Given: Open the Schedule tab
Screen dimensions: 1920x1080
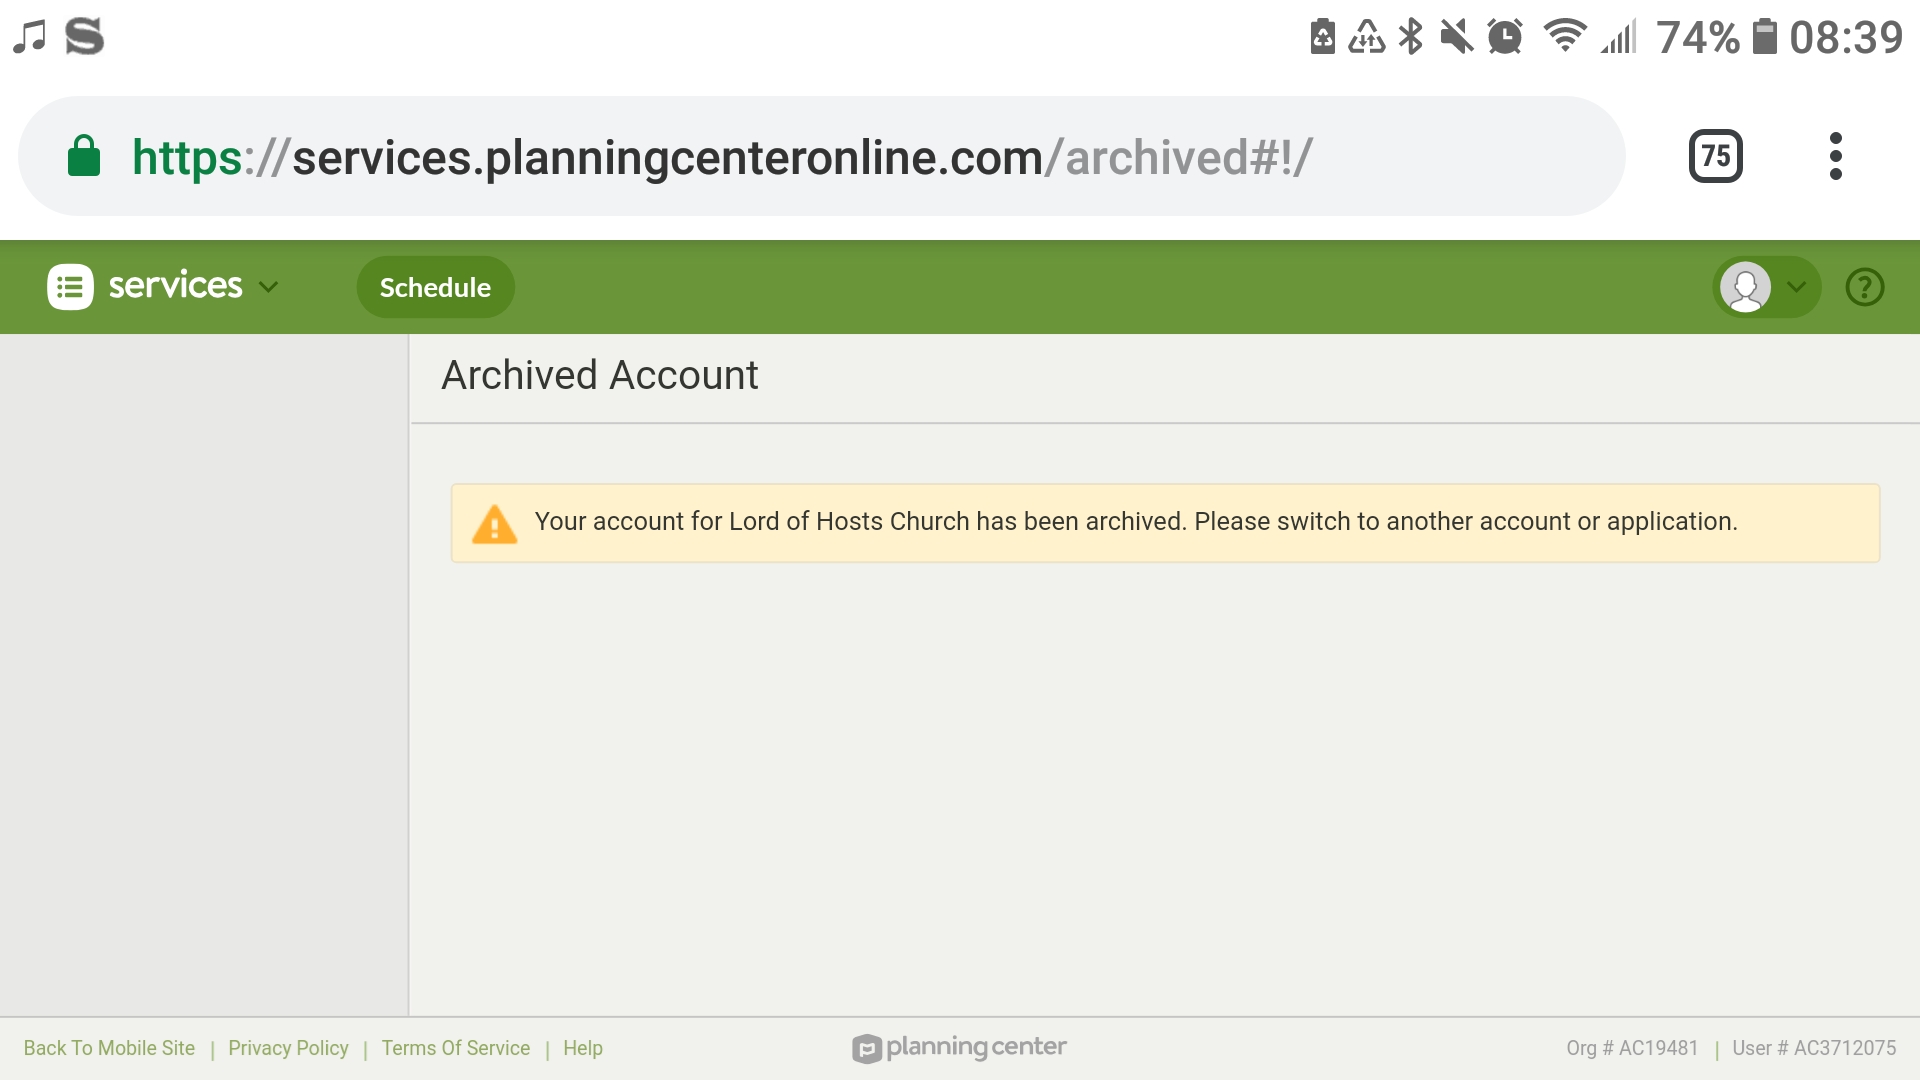Looking at the screenshot, I should click(x=435, y=287).
